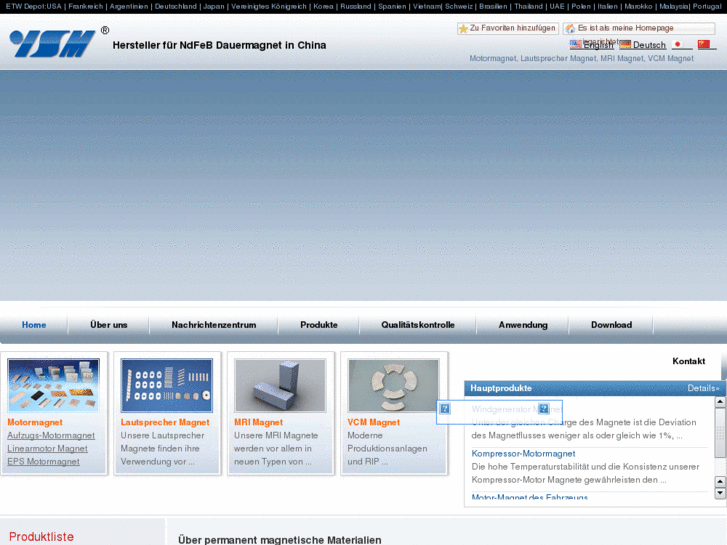Select the Spanien depot link

point(392,6)
